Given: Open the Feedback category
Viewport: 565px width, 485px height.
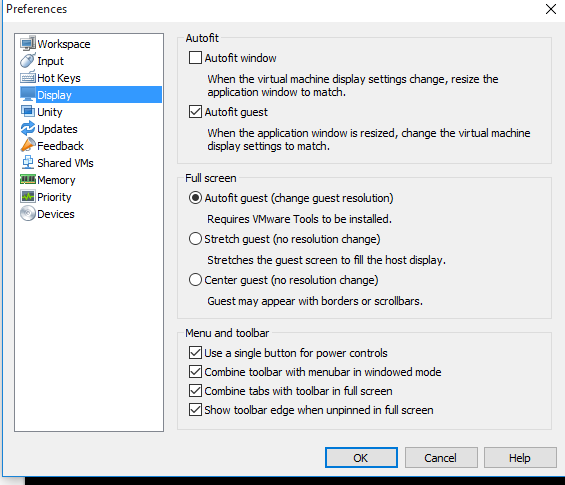Looking at the screenshot, I should tap(60, 146).
